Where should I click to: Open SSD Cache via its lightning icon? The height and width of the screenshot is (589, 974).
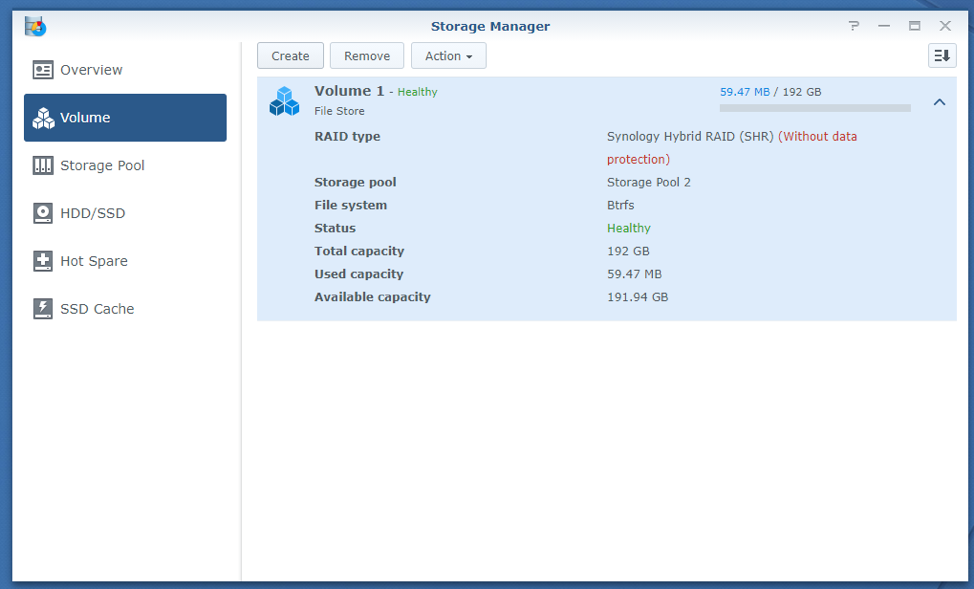(x=43, y=309)
